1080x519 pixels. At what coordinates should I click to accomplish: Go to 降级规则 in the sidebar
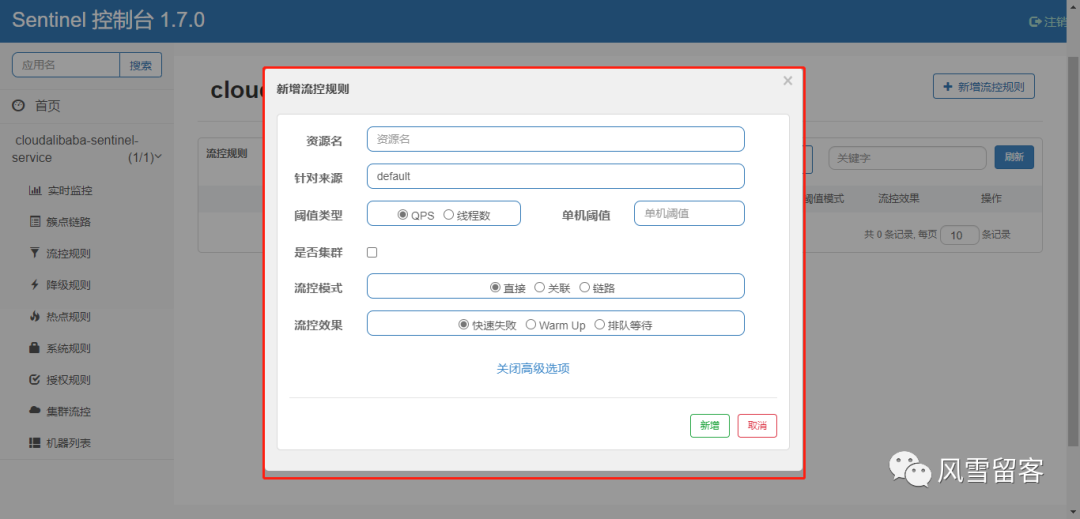coord(68,286)
